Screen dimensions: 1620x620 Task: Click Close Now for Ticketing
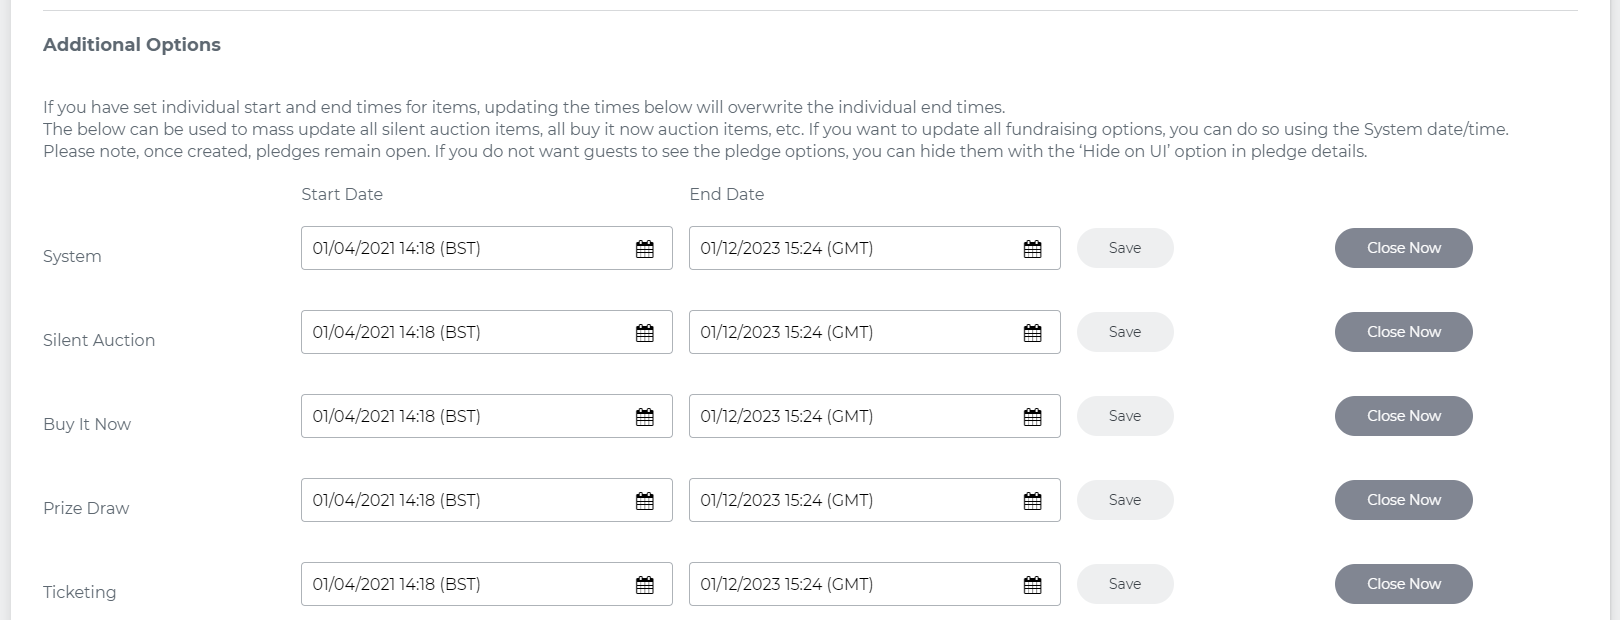[x=1403, y=584]
